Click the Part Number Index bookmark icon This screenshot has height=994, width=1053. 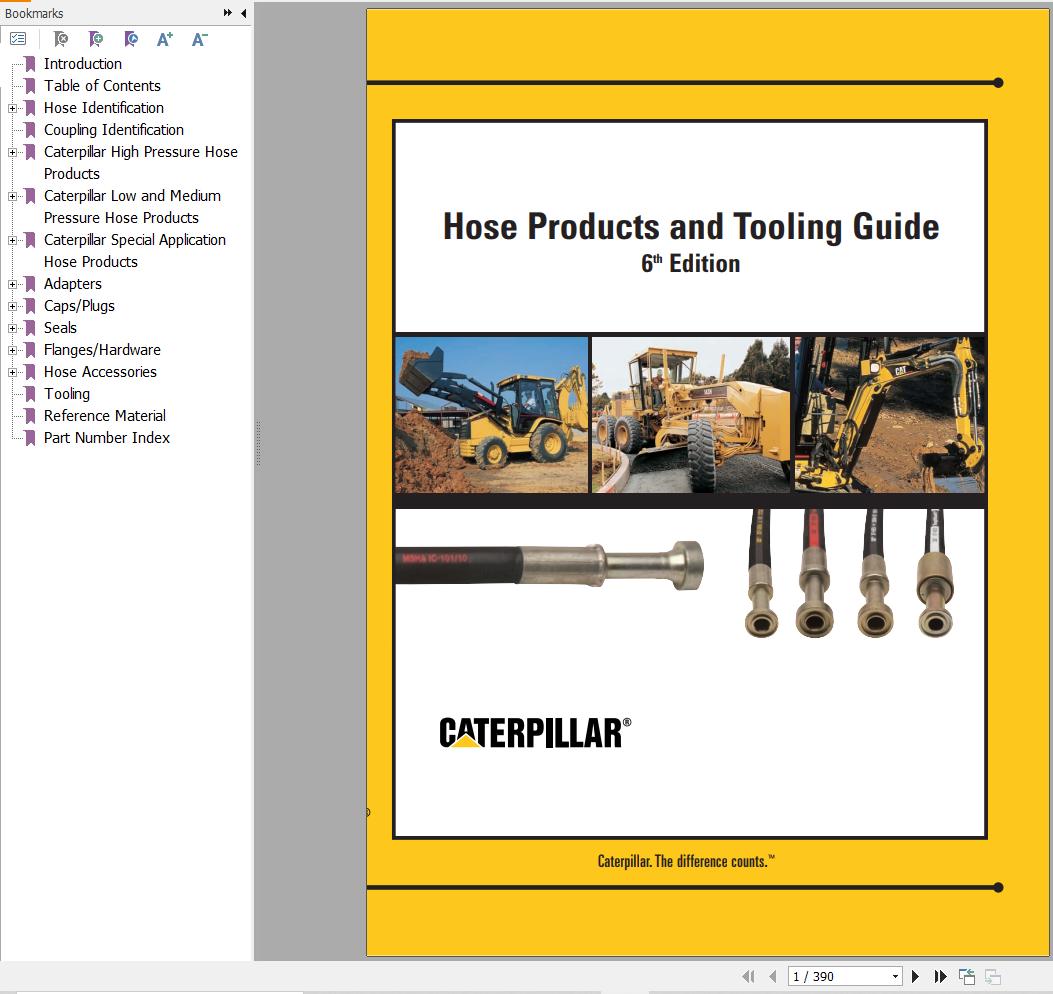tap(30, 438)
